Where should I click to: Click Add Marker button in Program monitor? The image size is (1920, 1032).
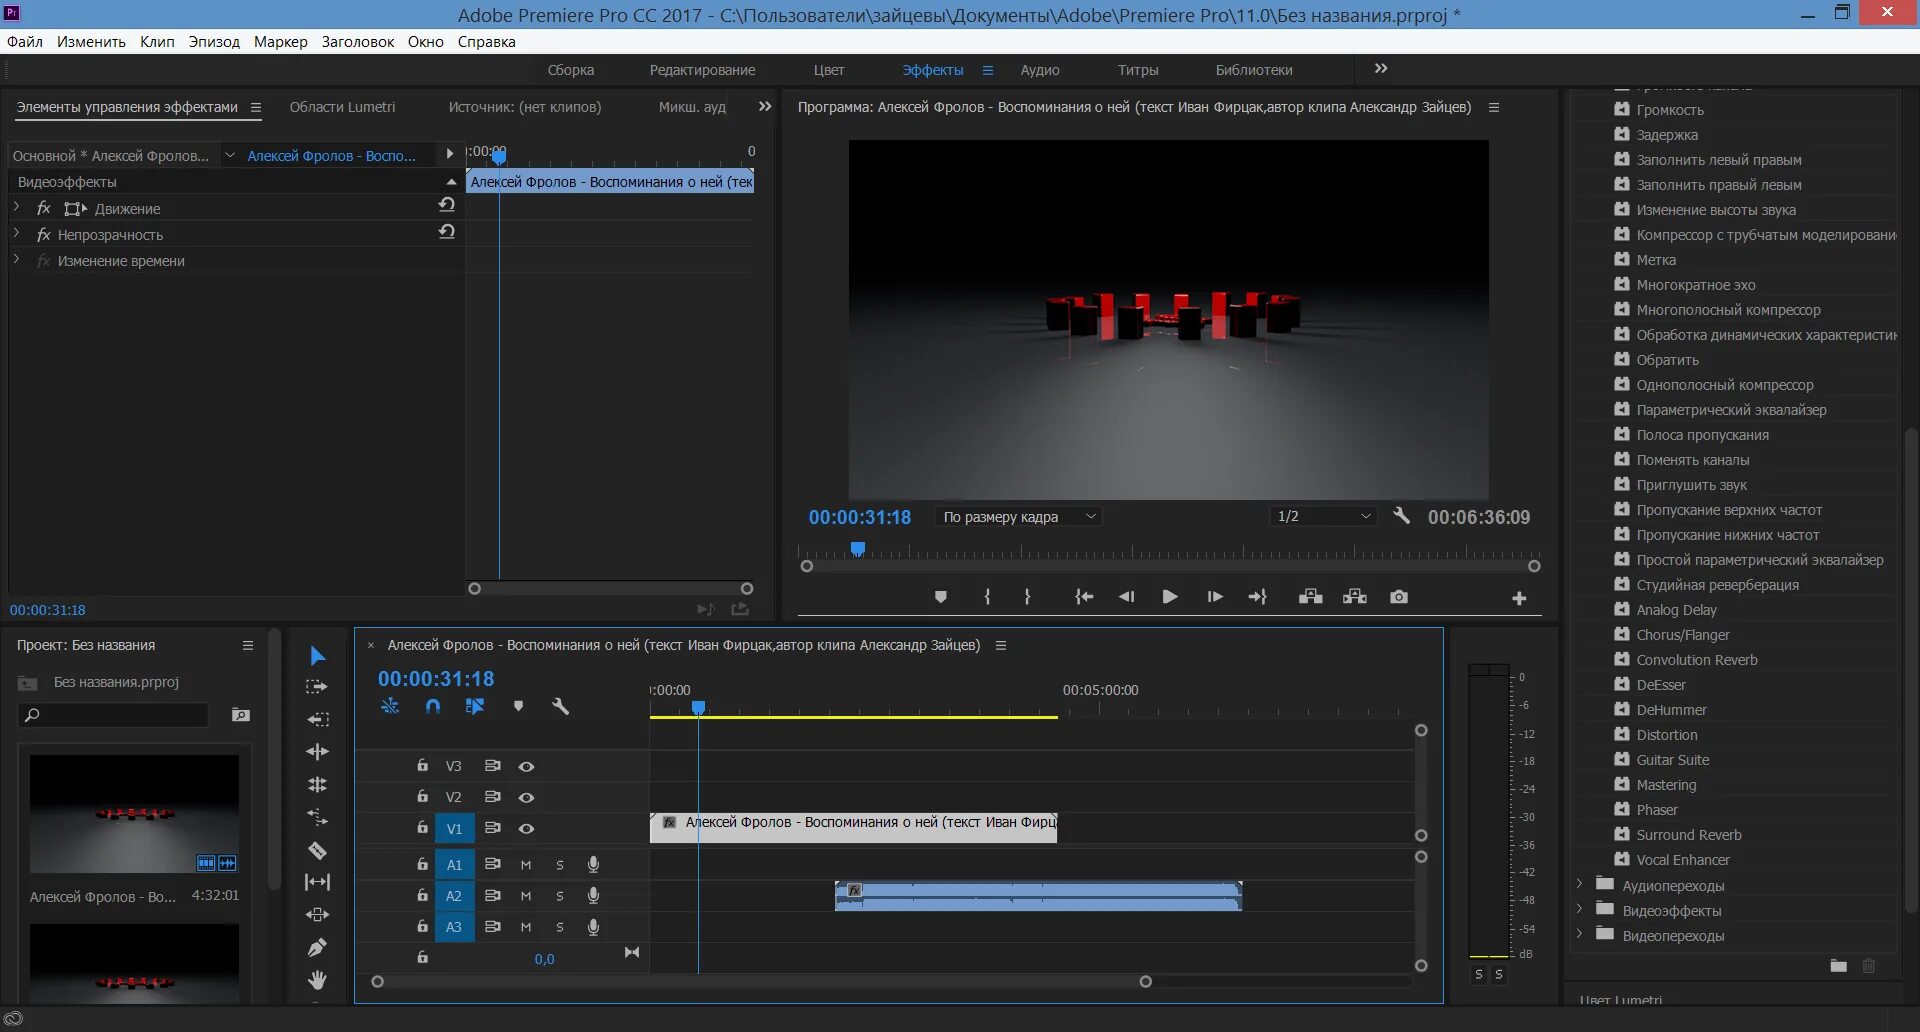[940, 597]
